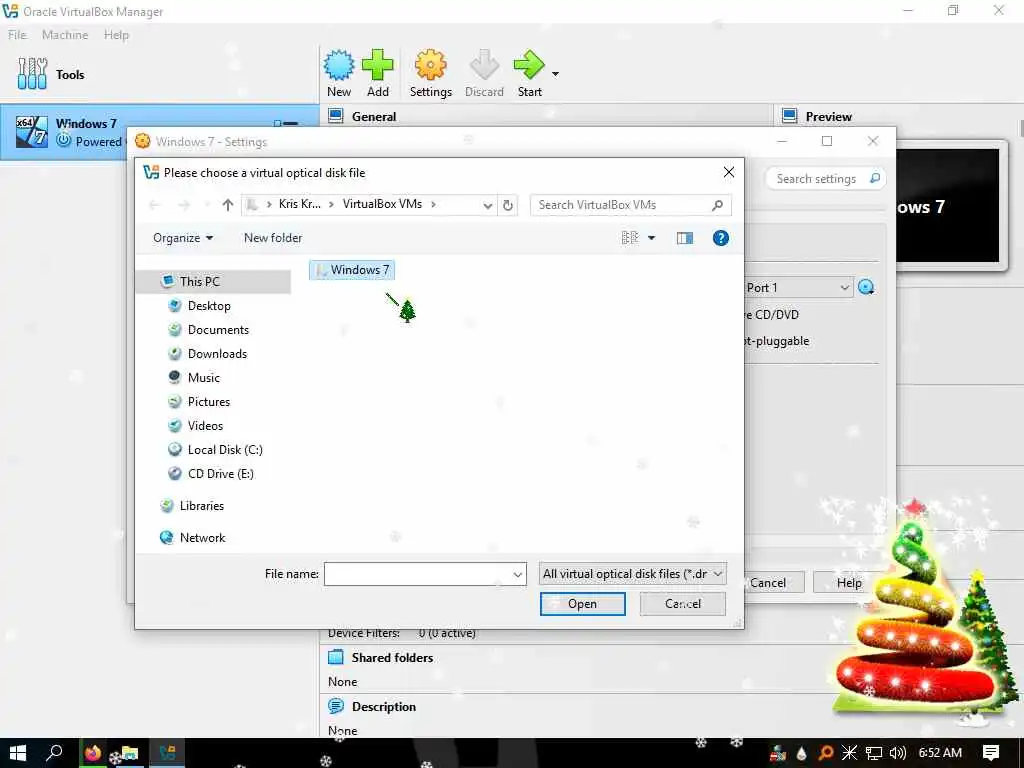Expand File name dropdown arrow
Screen dimensions: 1024x768
pyautogui.click(x=518, y=575)
